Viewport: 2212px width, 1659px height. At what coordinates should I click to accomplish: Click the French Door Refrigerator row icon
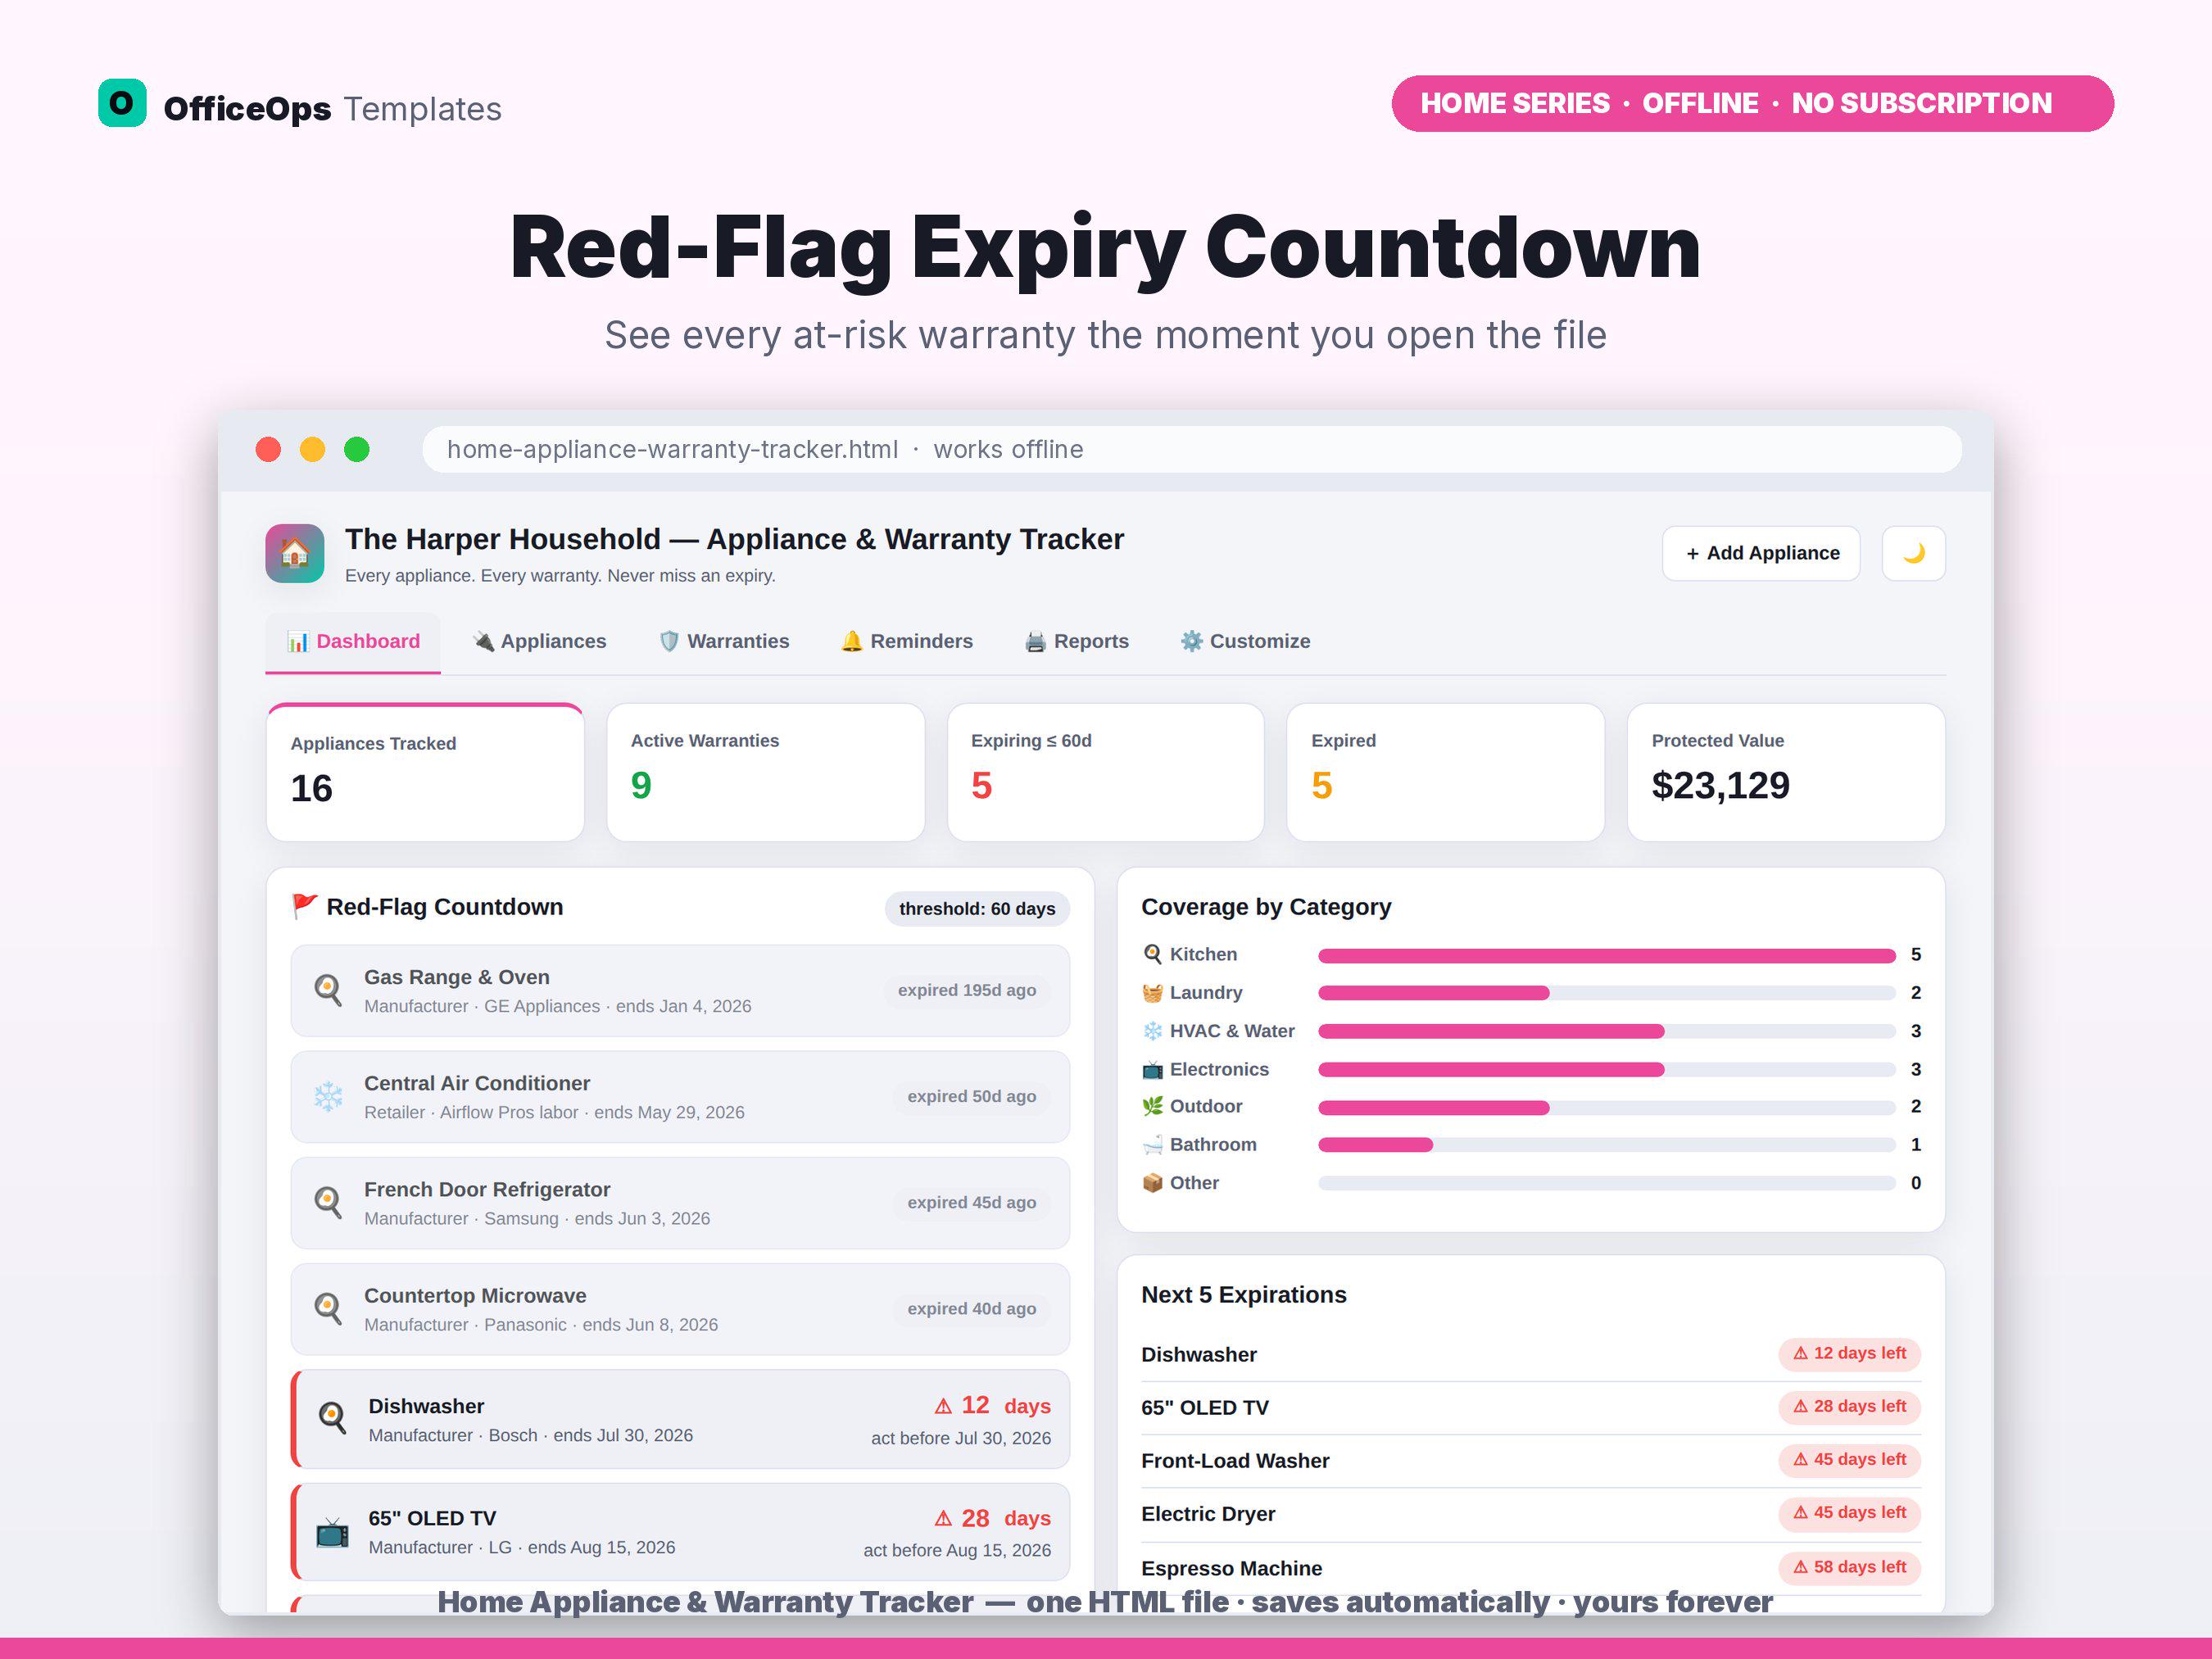(x=328, y=1202)
